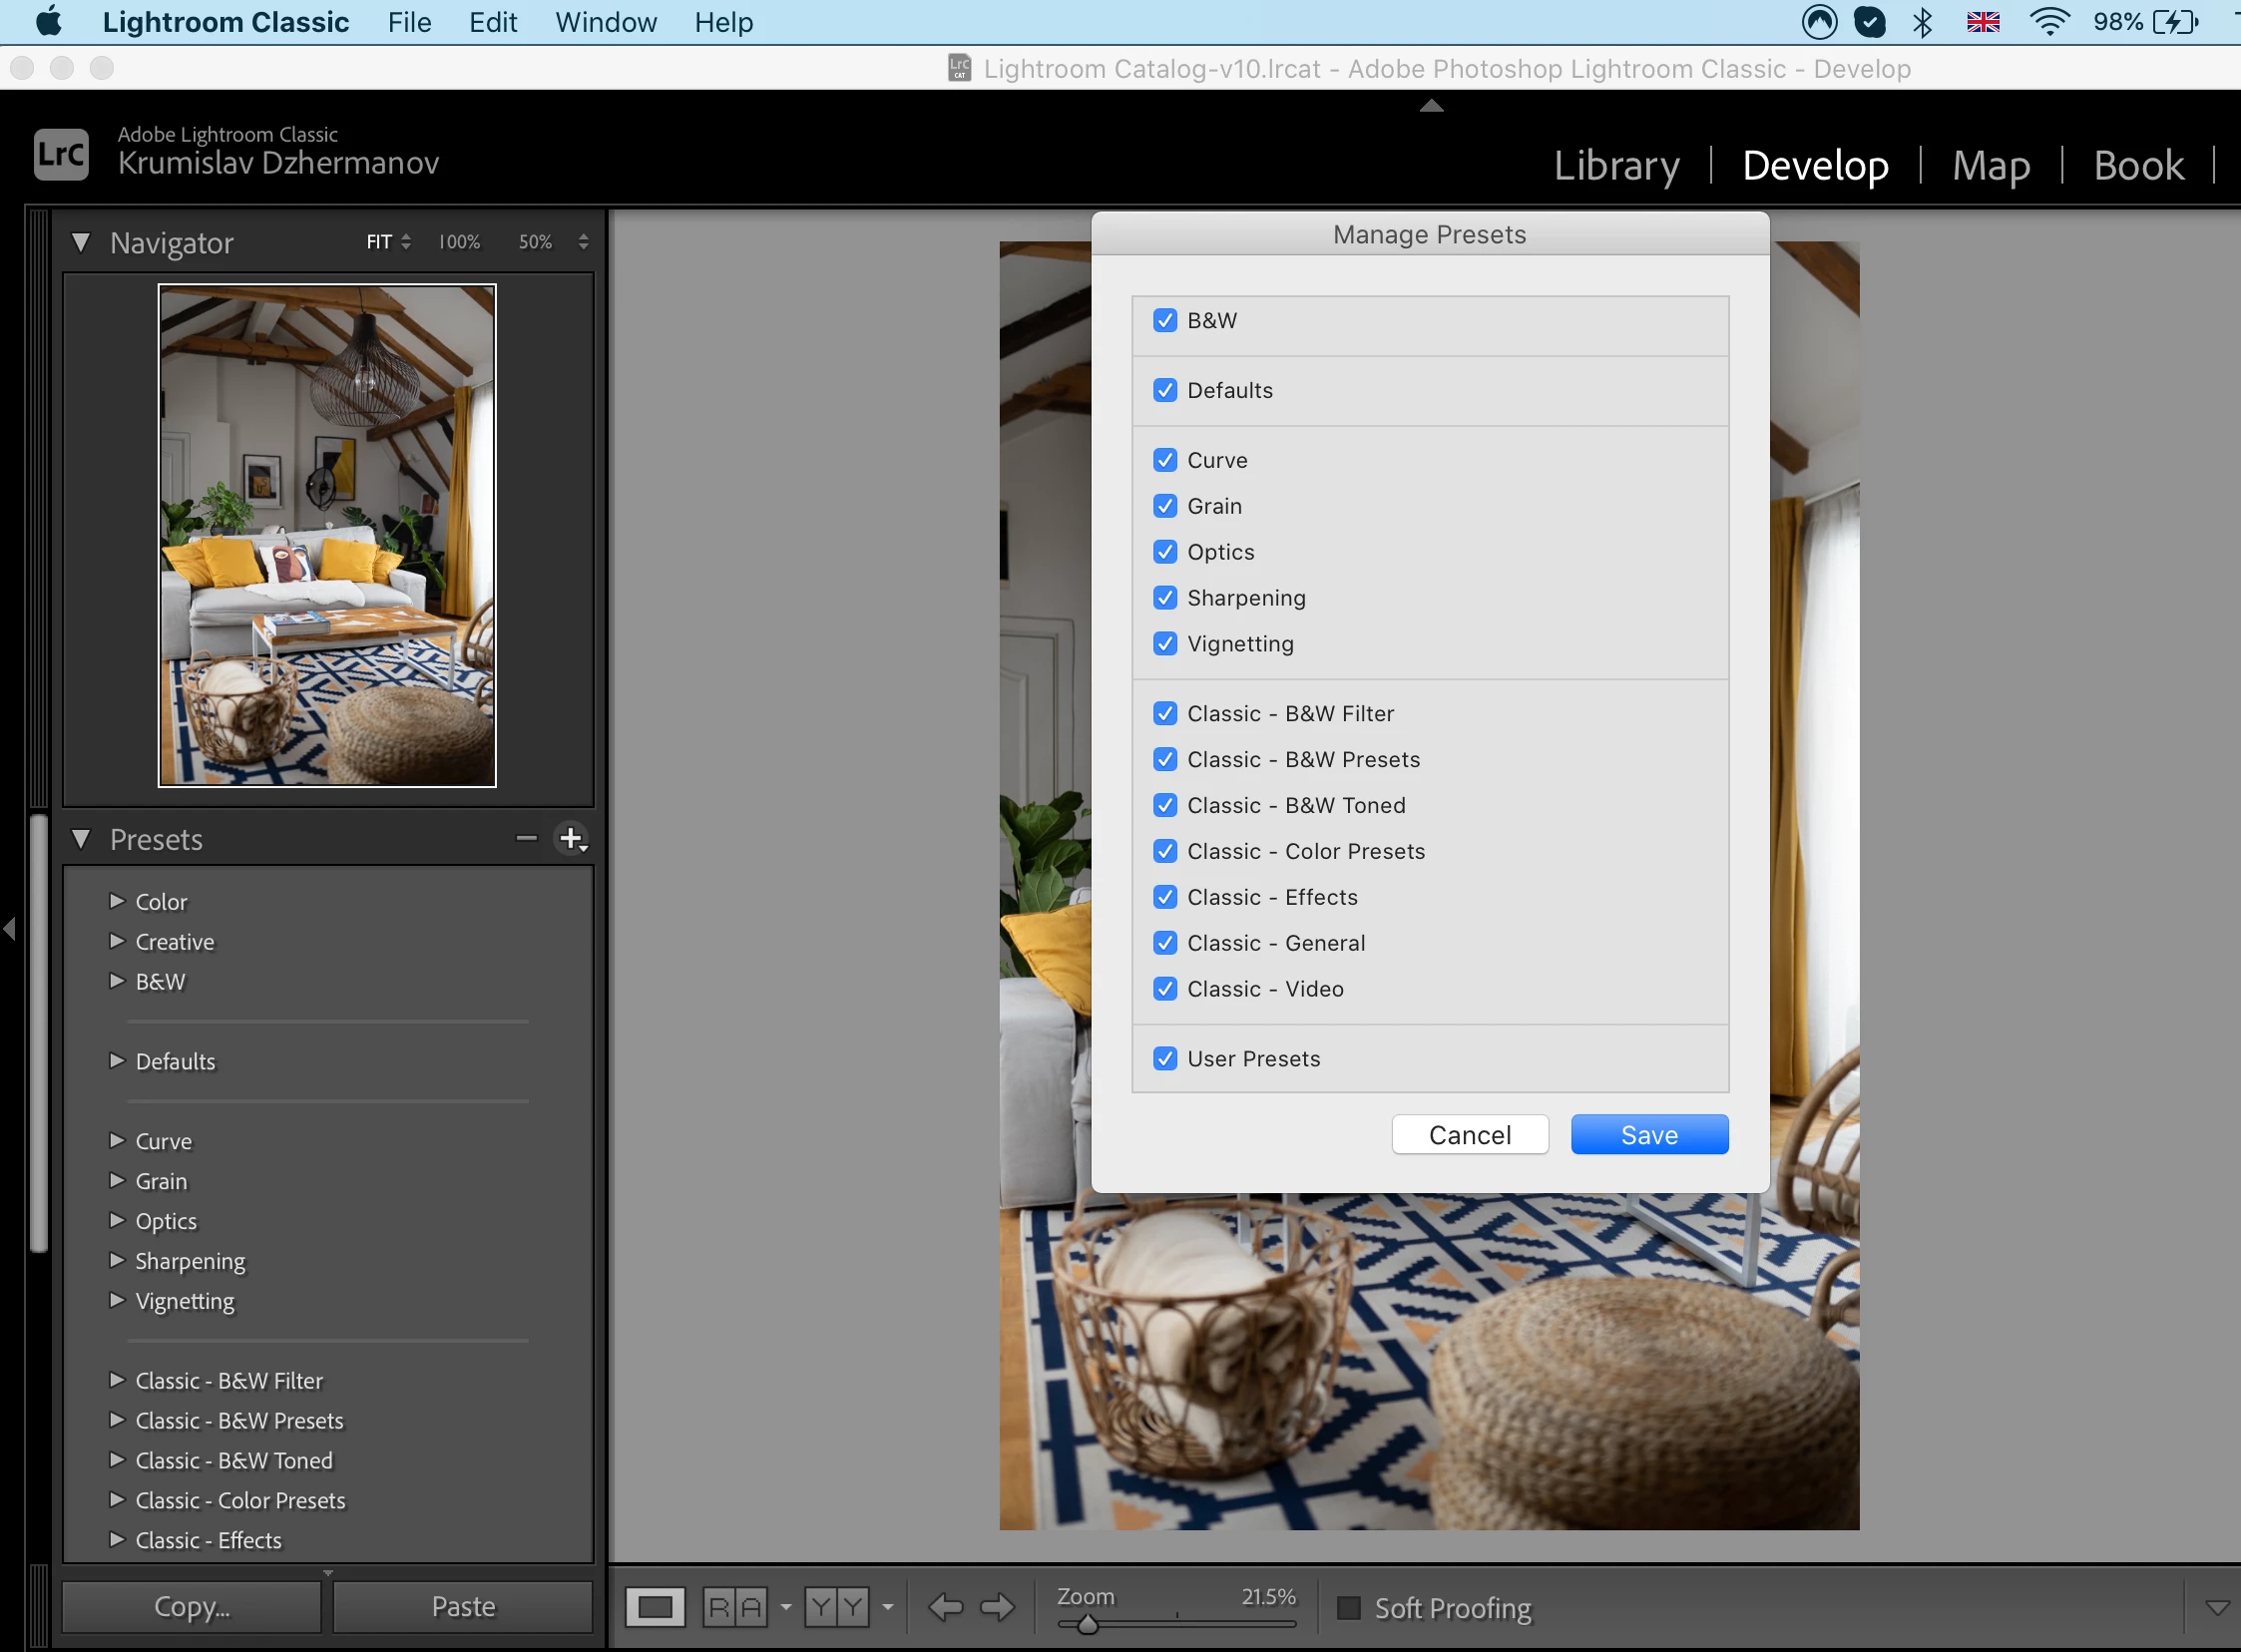The width and height of the screenshot is (2241, 1652).
Task: Click the next photo right arrow
Action: tap(997, 1607)
